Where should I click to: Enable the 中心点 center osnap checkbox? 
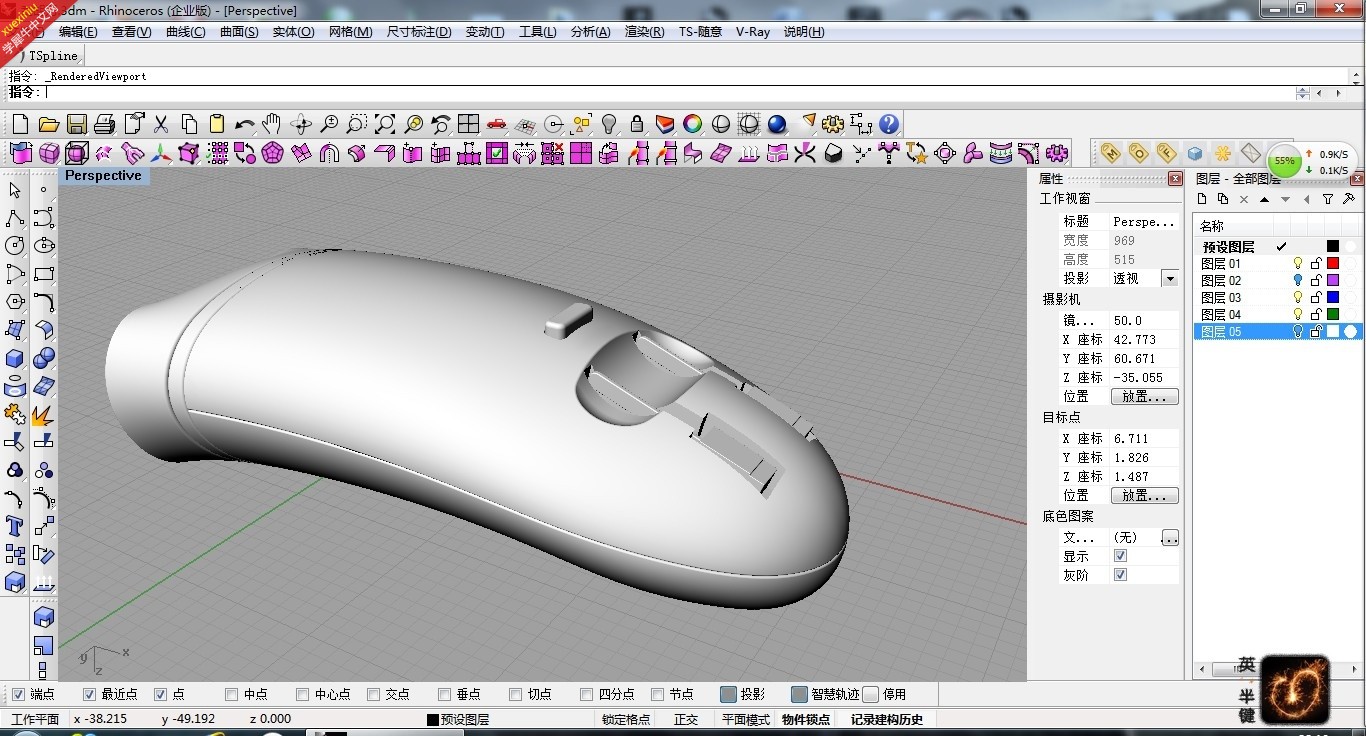(x=303, y=694)
